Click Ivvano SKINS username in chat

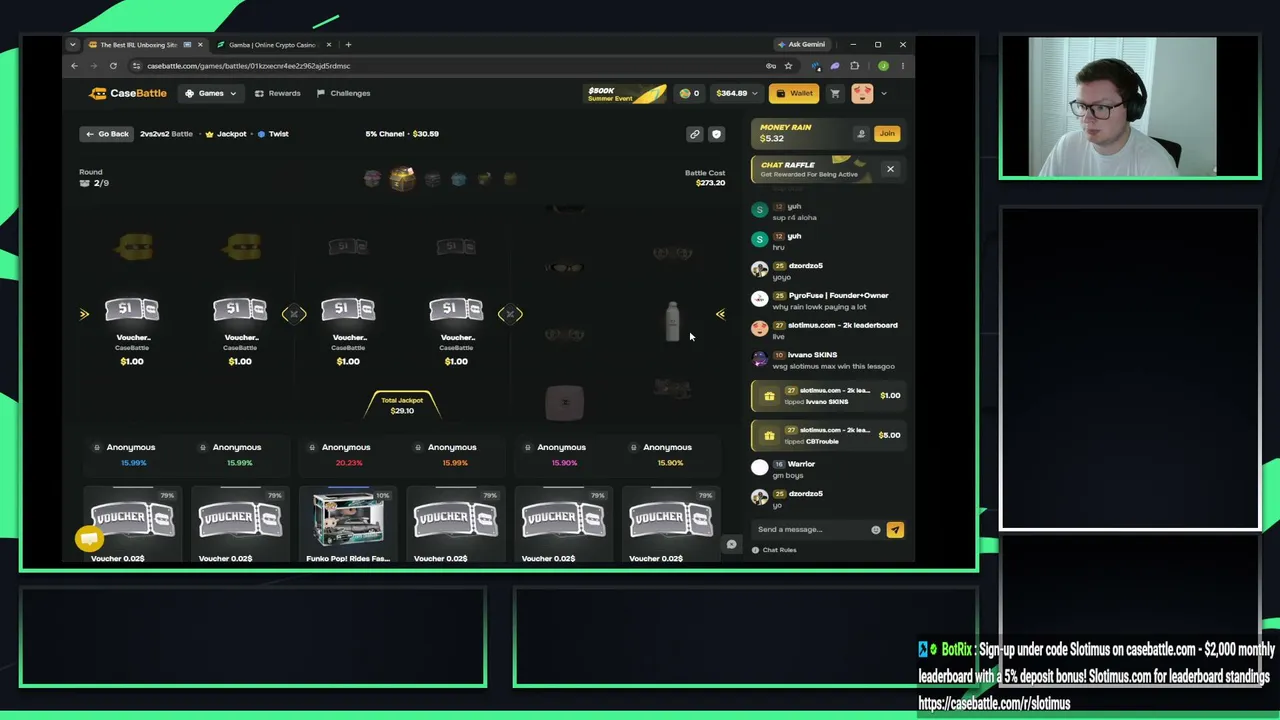(812, 355)
